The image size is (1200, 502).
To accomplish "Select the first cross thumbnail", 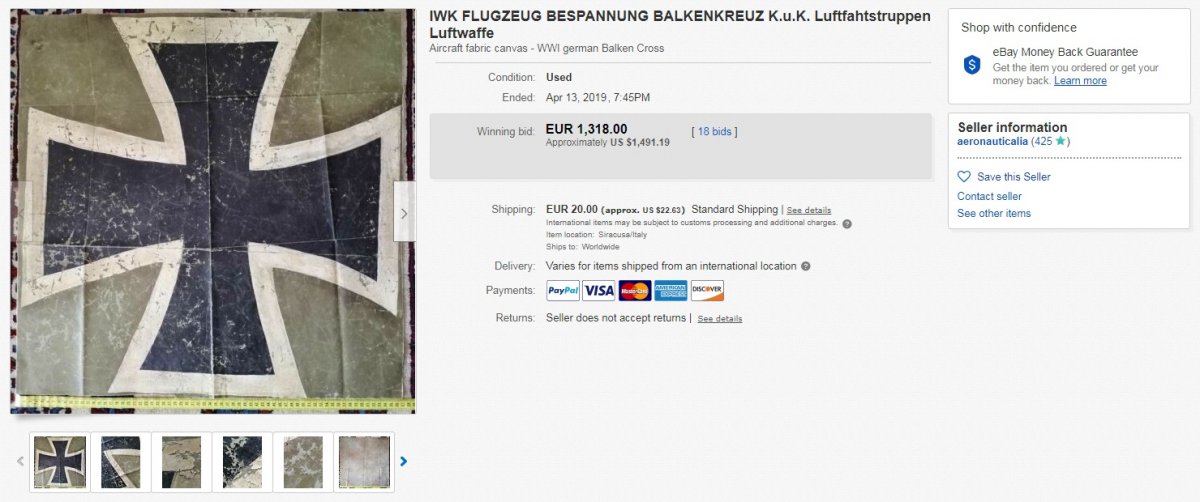I will (60, 462).
